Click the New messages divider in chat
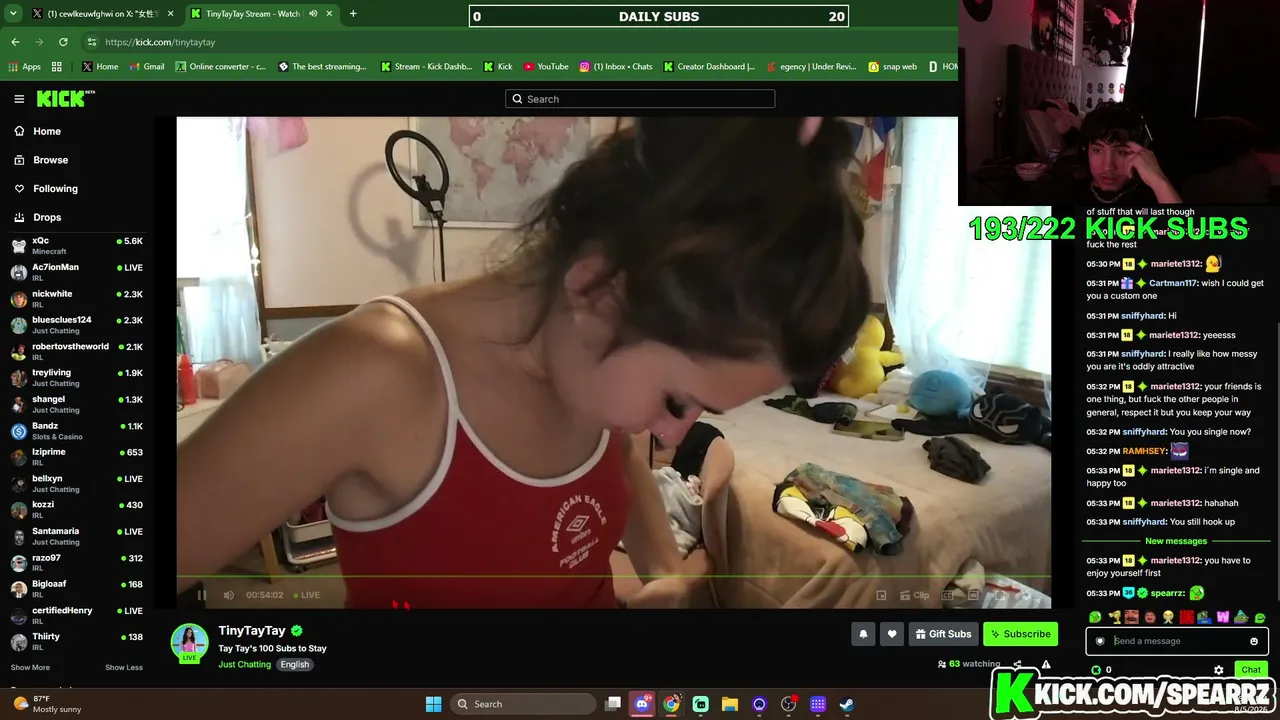 click(1176, 541)
